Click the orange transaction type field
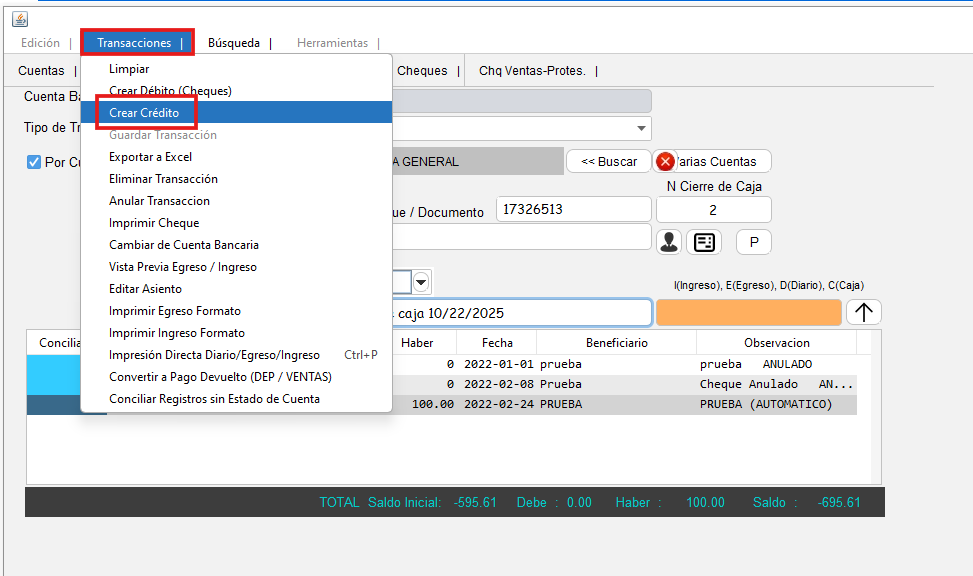 tap(748, 312)
